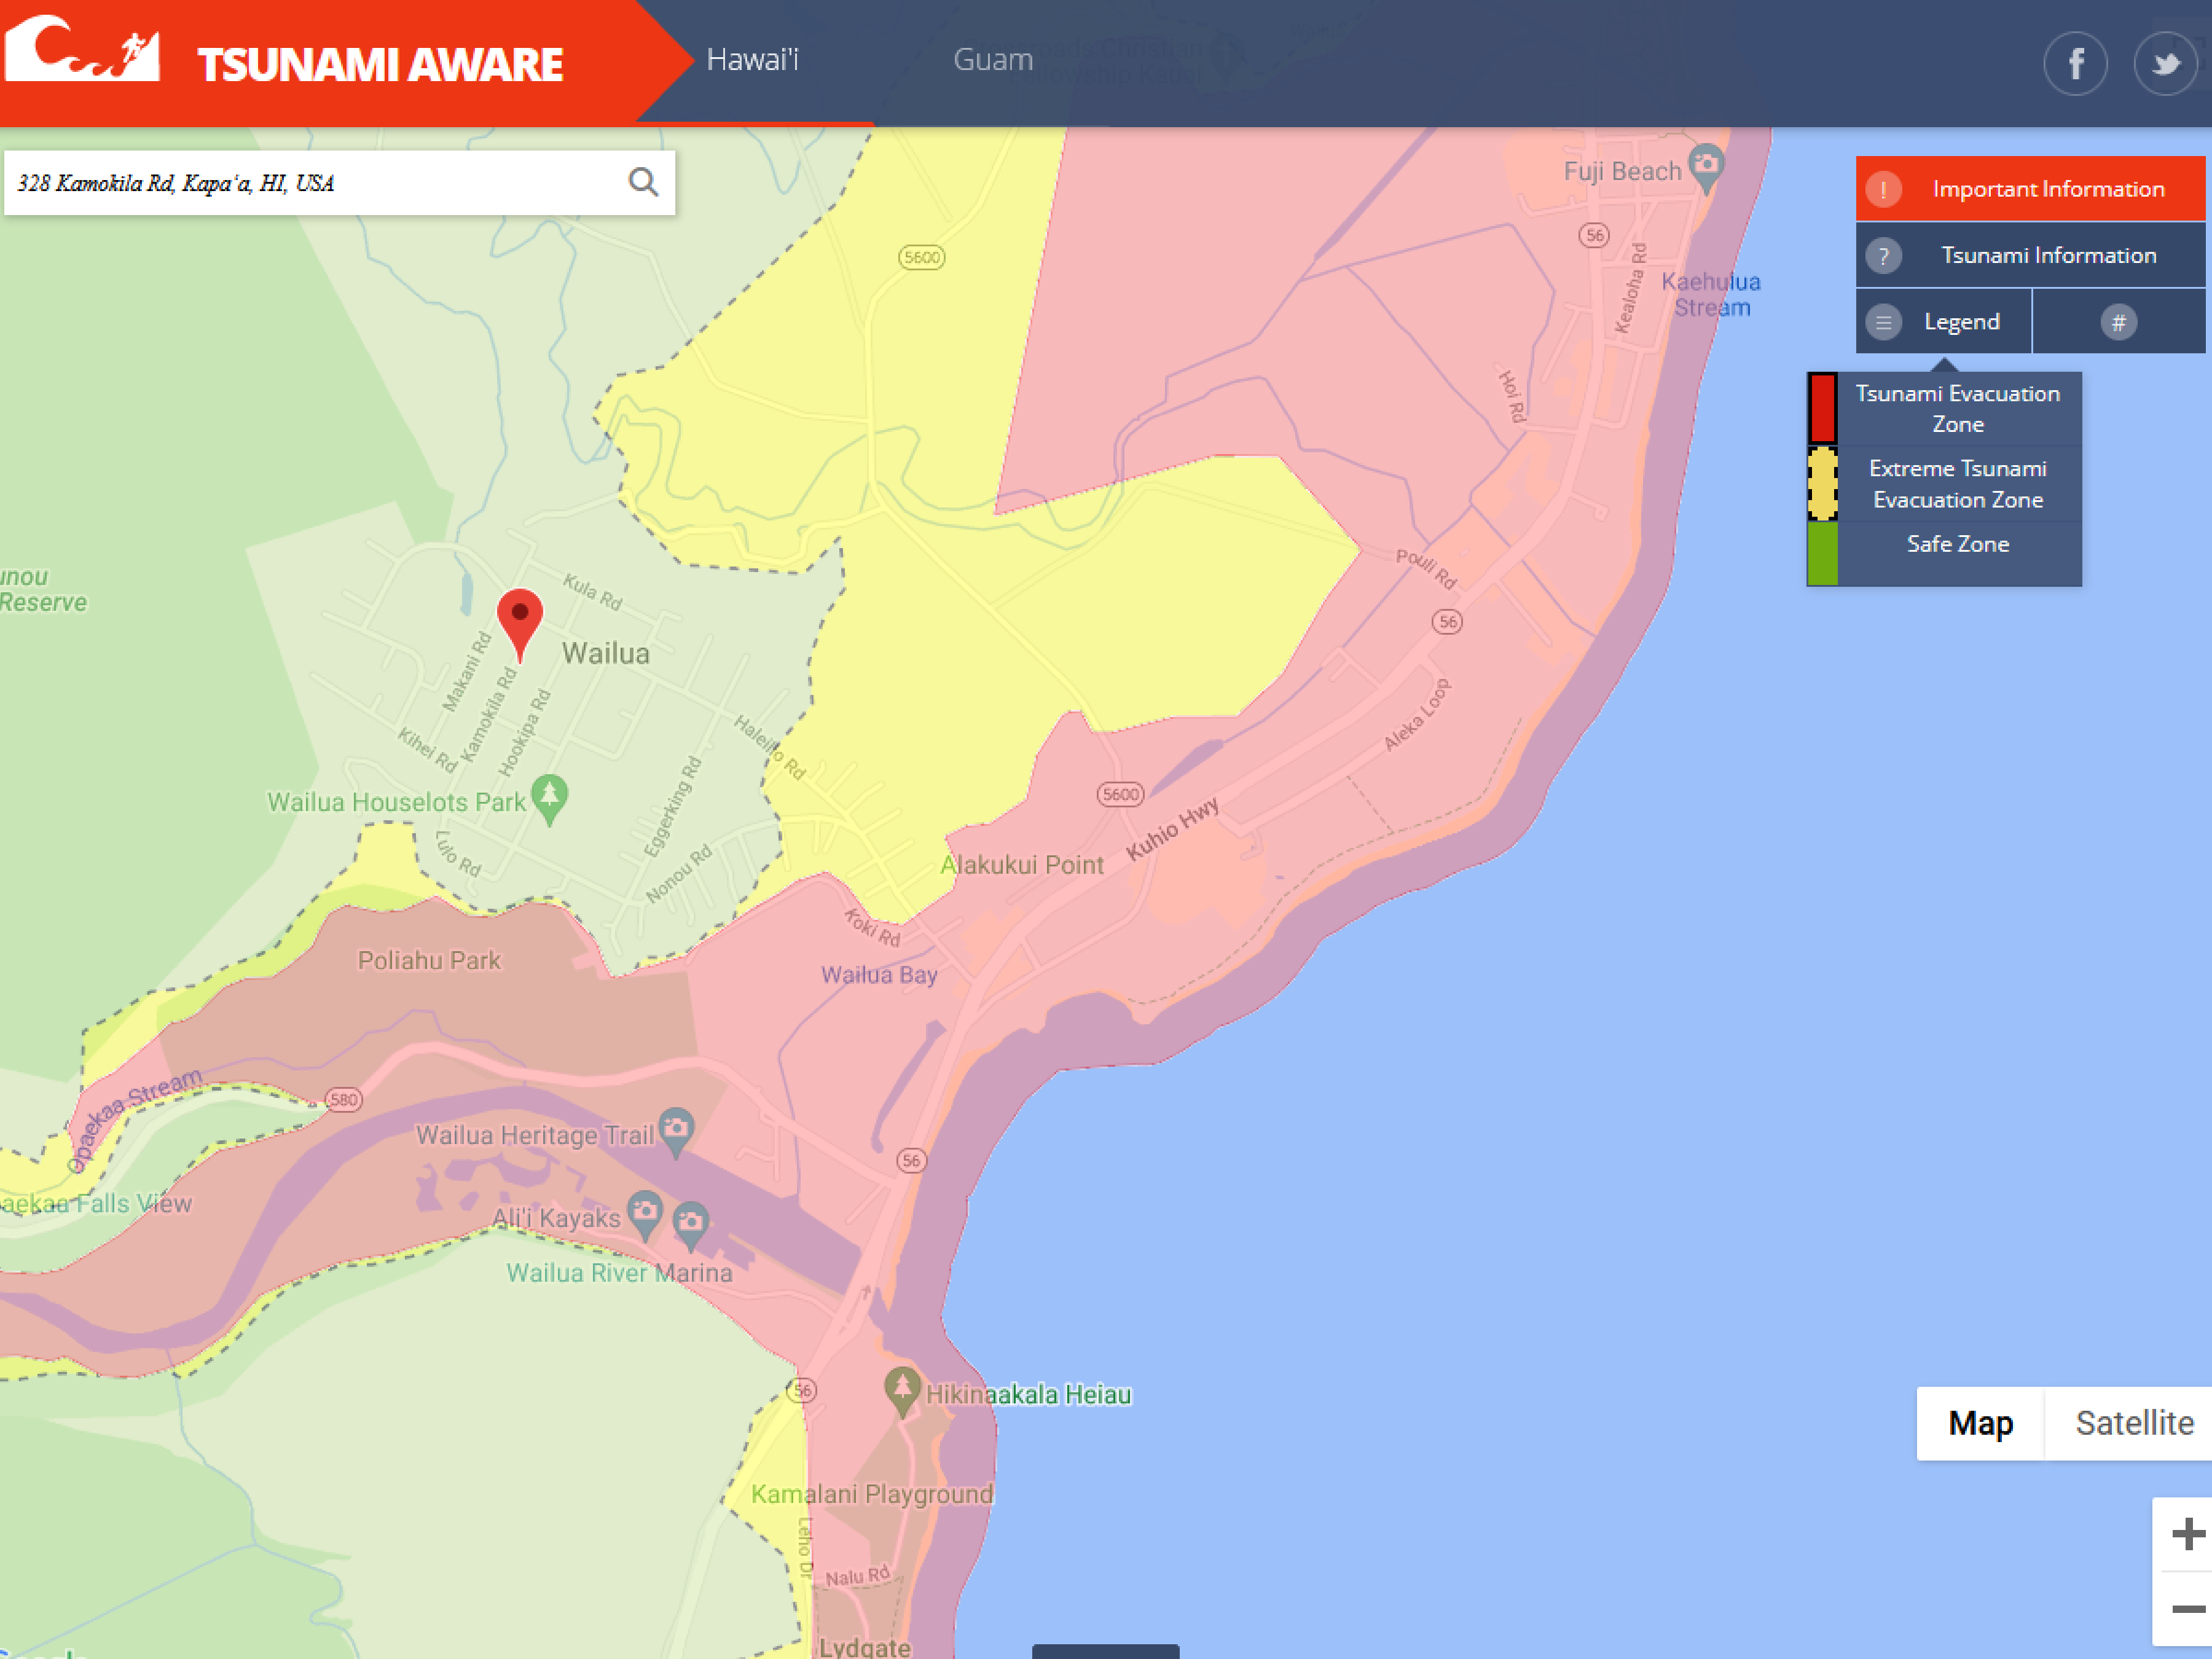
Task: Click the Fuji Beach camera marker
Action: click(1706, 168)
